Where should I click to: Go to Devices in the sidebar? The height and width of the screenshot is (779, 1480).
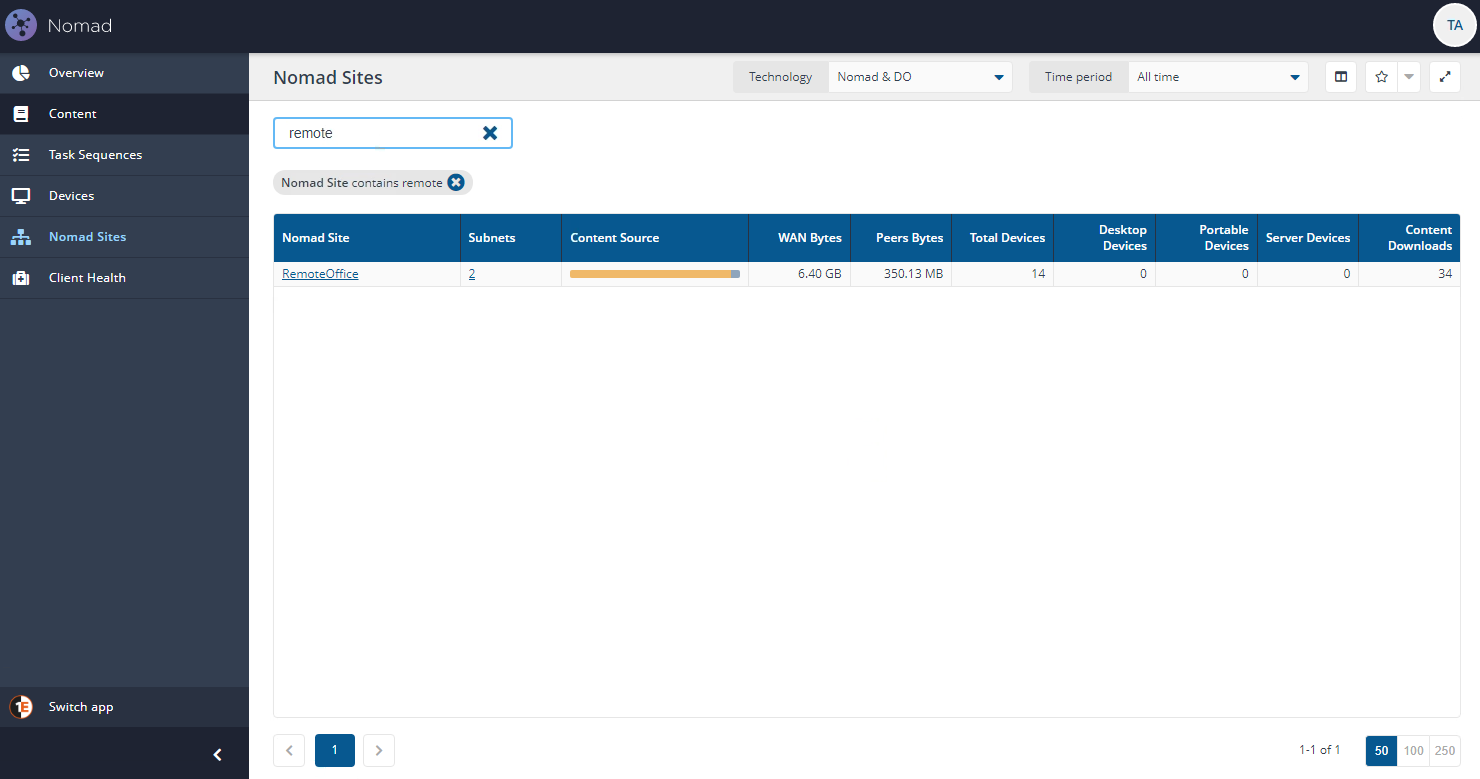click(124, 196)
